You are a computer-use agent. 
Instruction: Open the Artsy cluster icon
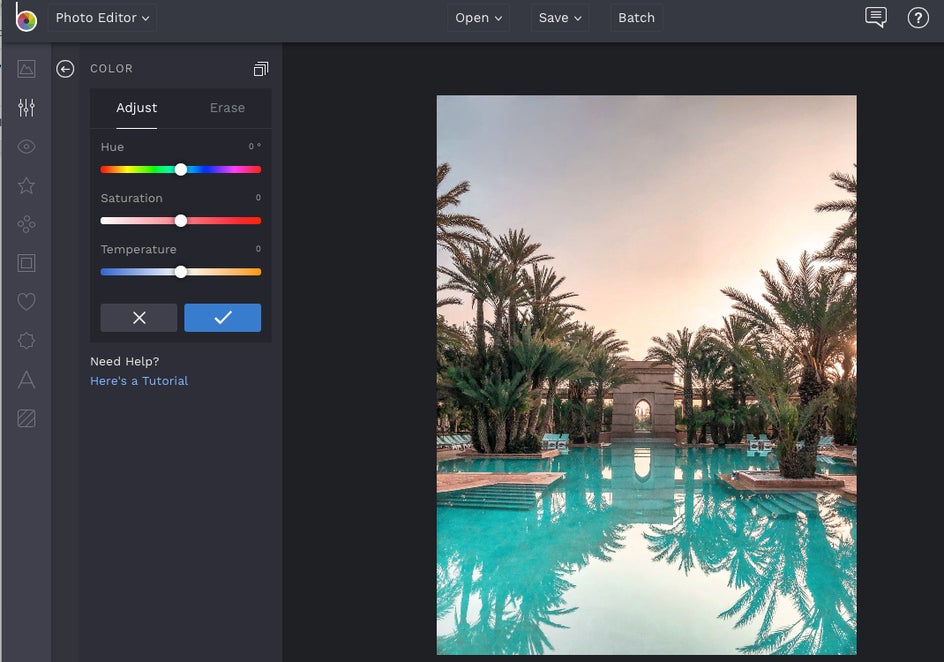coord(26,224)
